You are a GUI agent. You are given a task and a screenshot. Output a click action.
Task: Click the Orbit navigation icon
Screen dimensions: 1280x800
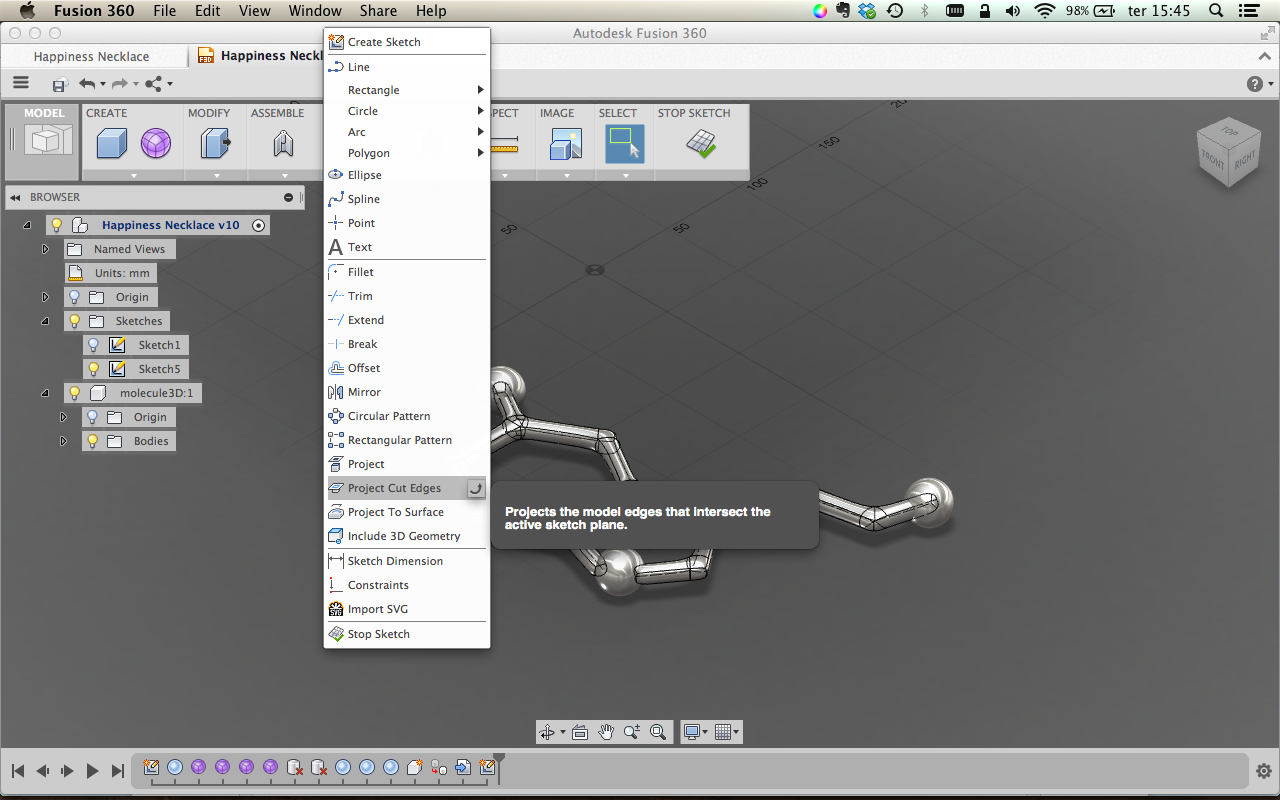(x=546, y=732)
